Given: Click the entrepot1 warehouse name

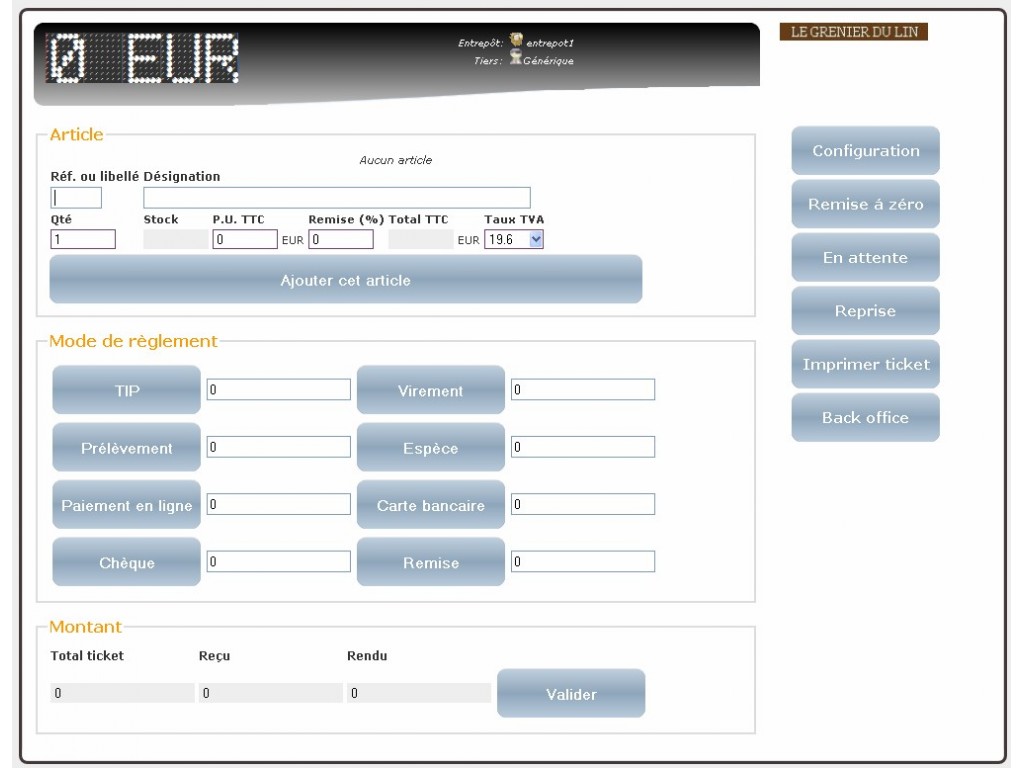Looking at the screenshot, I should [550, 43].
